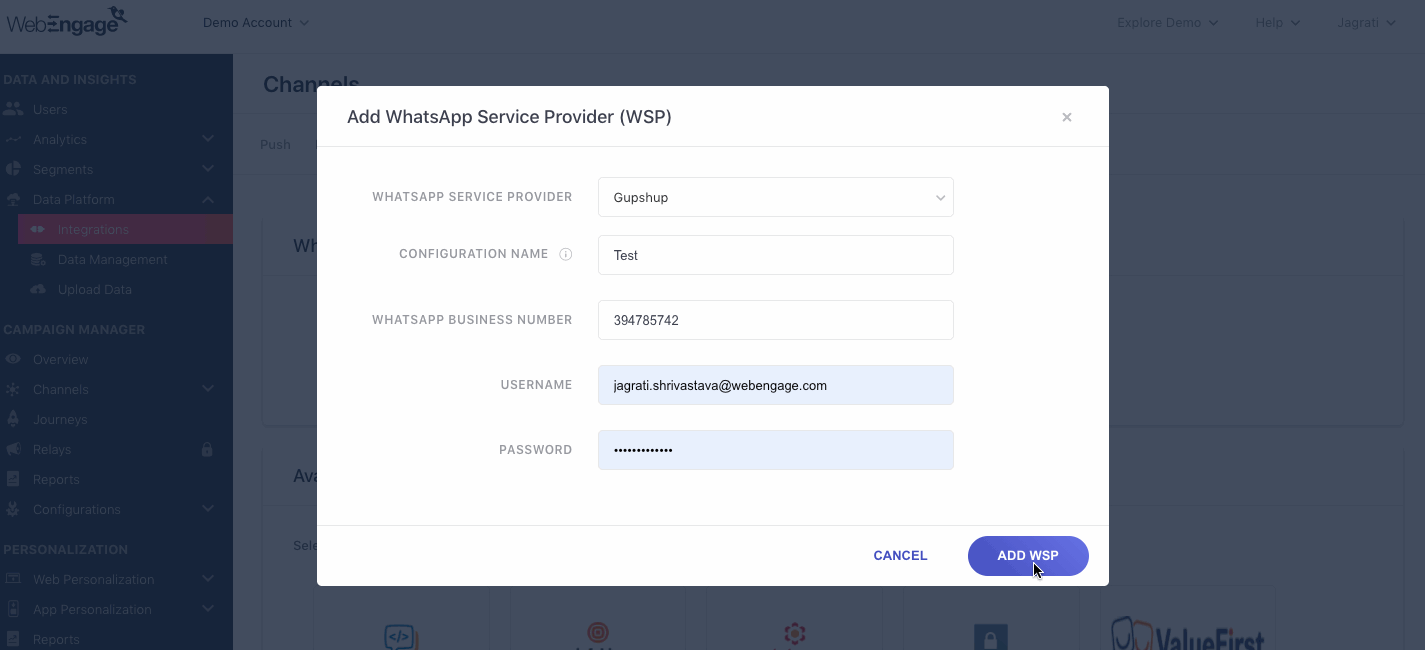Open Journeys in the sidebar
The width and height of the screenshot is (1425, 650).
click(60, 419)
